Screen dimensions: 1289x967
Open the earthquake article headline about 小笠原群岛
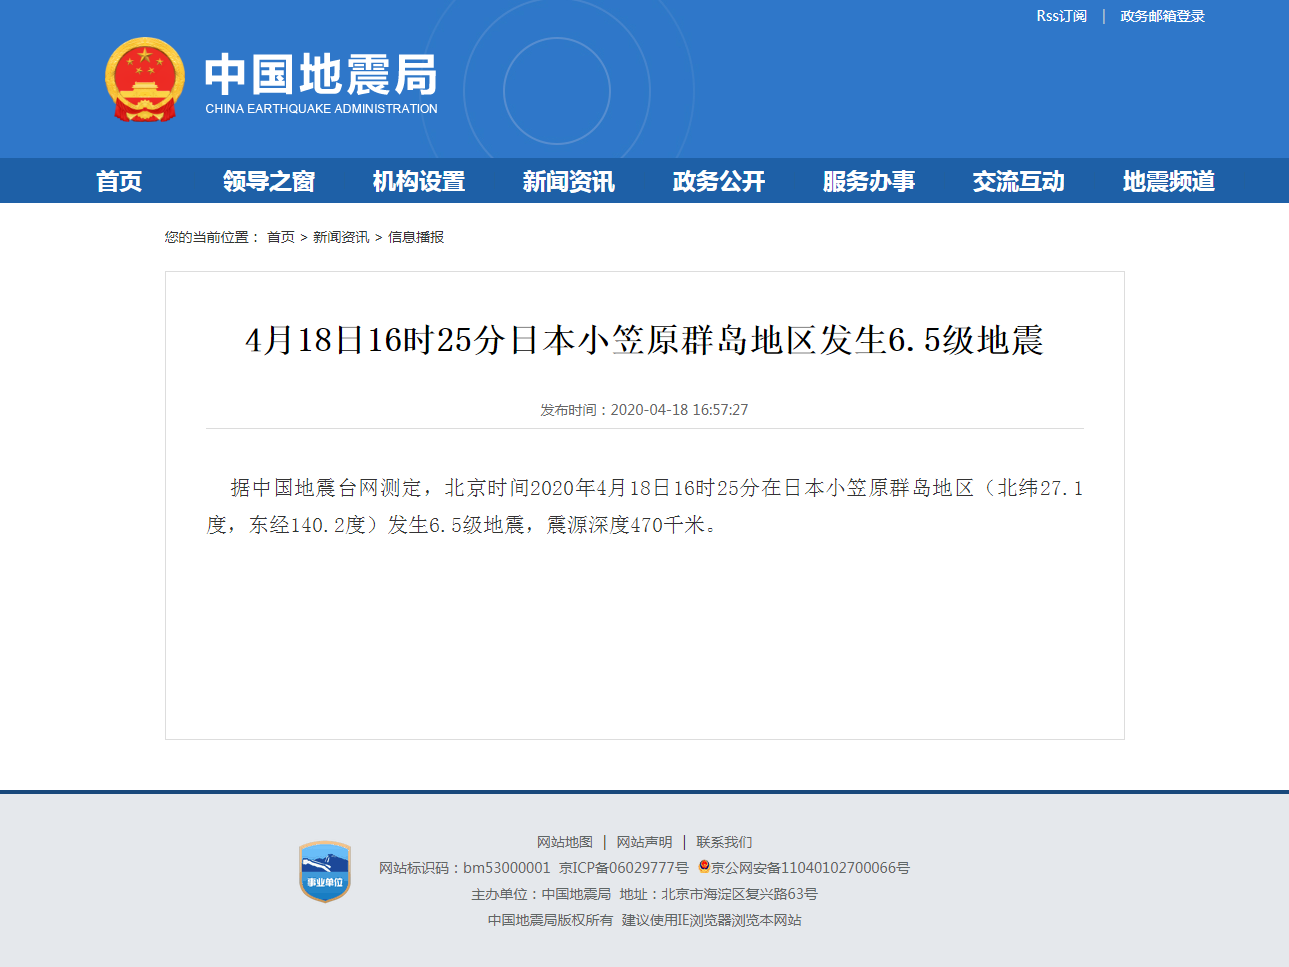tap(644, 341)
